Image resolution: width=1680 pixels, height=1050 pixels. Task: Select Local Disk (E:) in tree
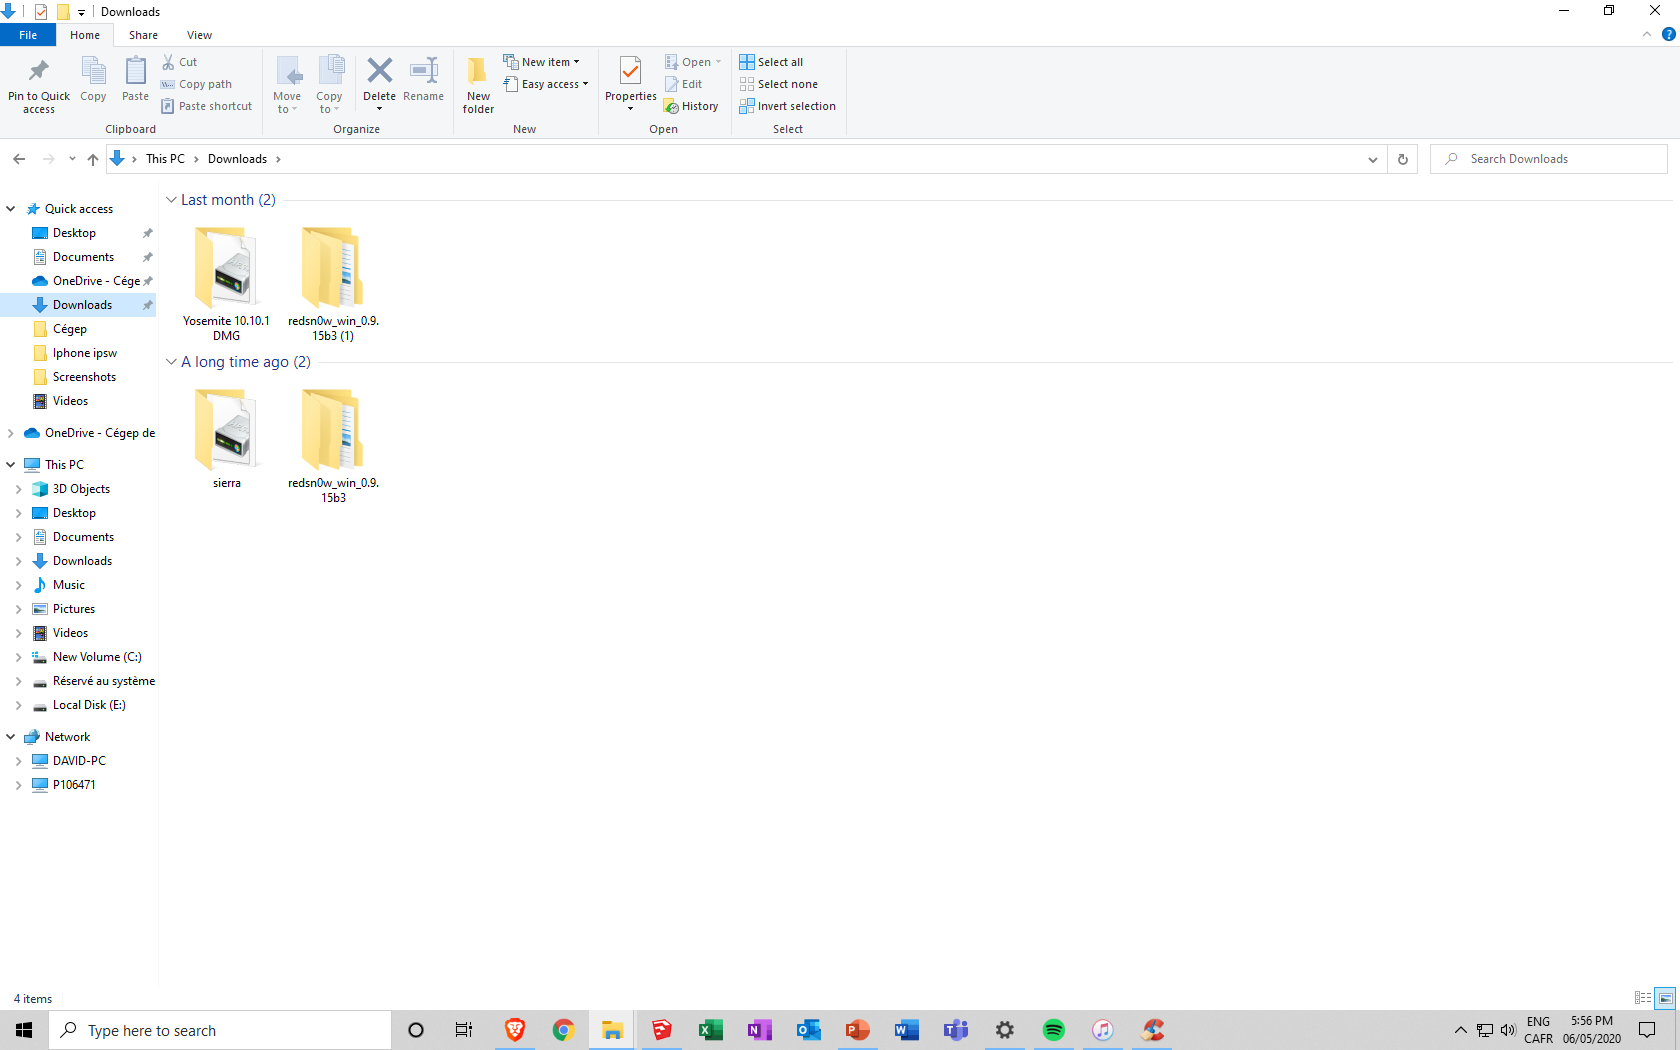[x=79, y=705]
